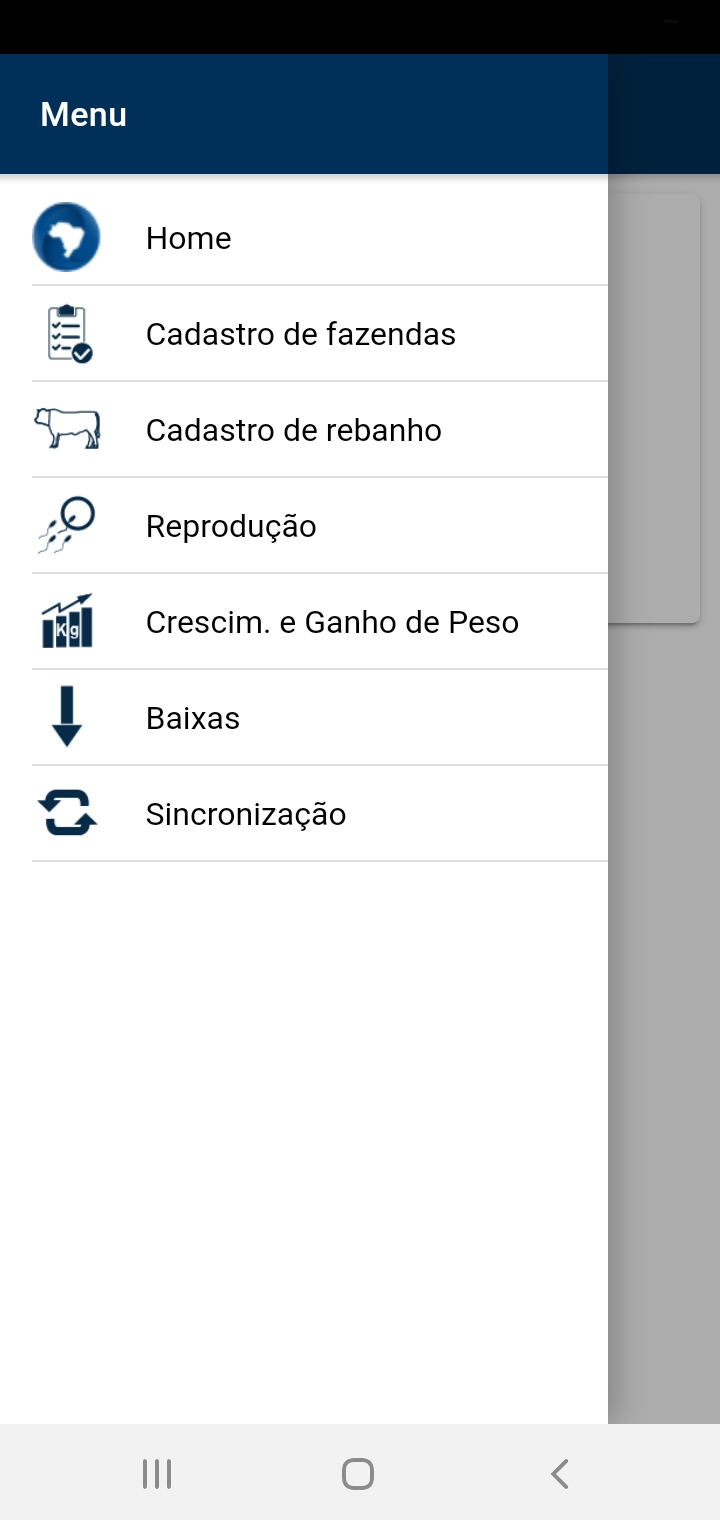The image size is (720, 1520).
Task: Choose the Baixas menu item
Action: [320, 718]
